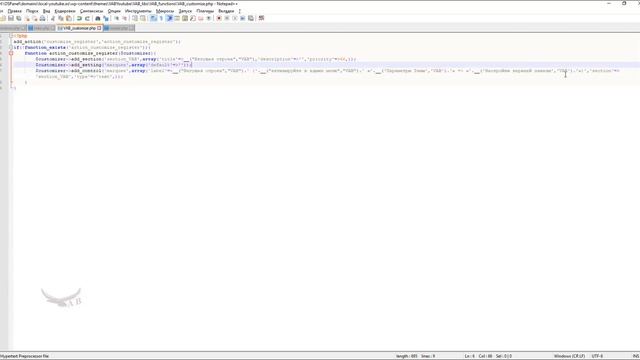Place cursor in the add_control line
640x360 pixels.
click(x=327, y=73)
